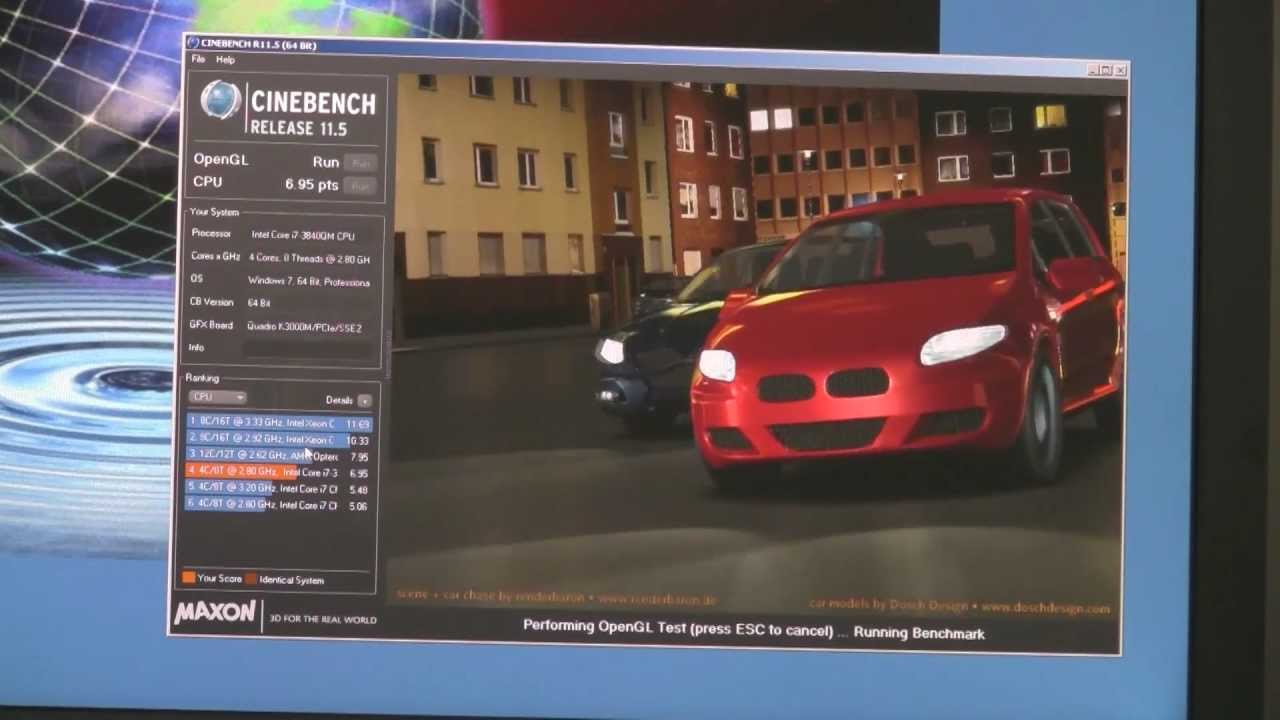The width and height of the screenshot is (1280, 720).
Task: Click the MAXON logo
Action: point(215,613)
